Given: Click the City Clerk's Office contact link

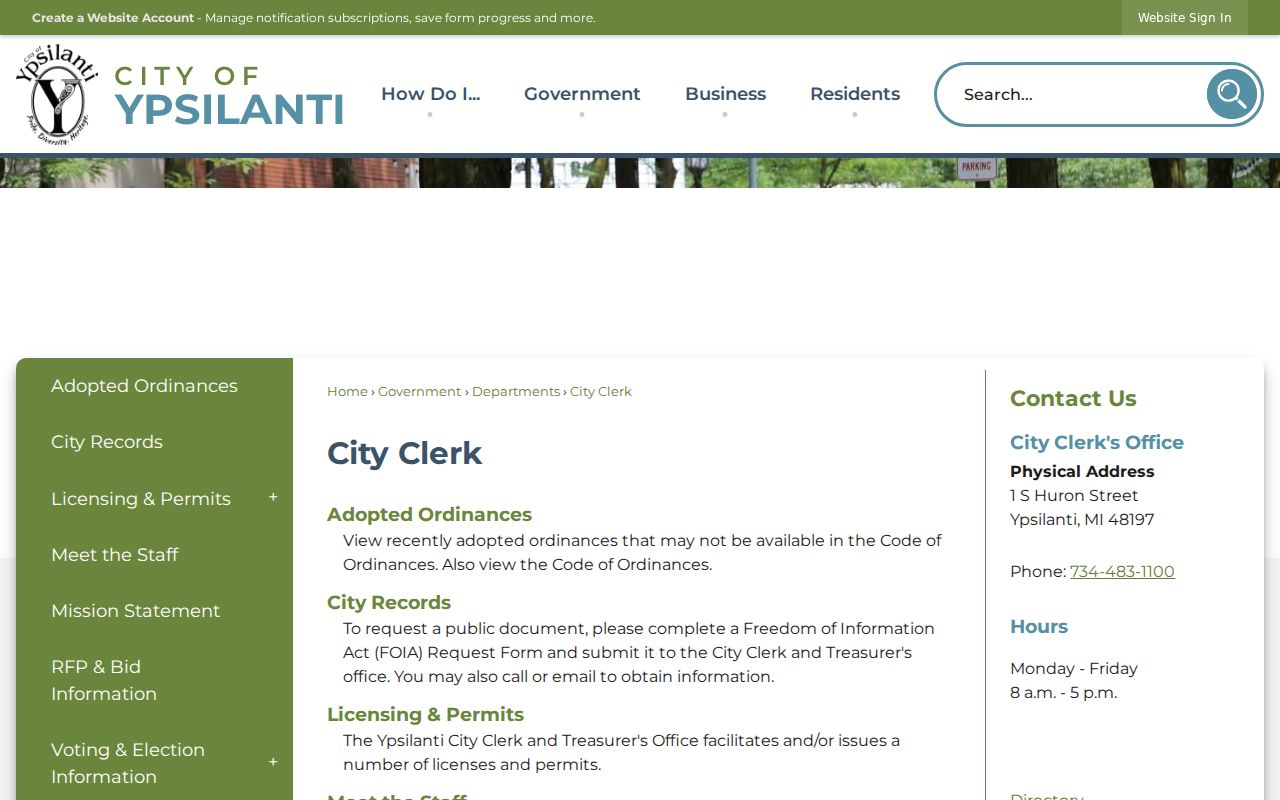Looking at the screenshot, I should [1097, 442].
